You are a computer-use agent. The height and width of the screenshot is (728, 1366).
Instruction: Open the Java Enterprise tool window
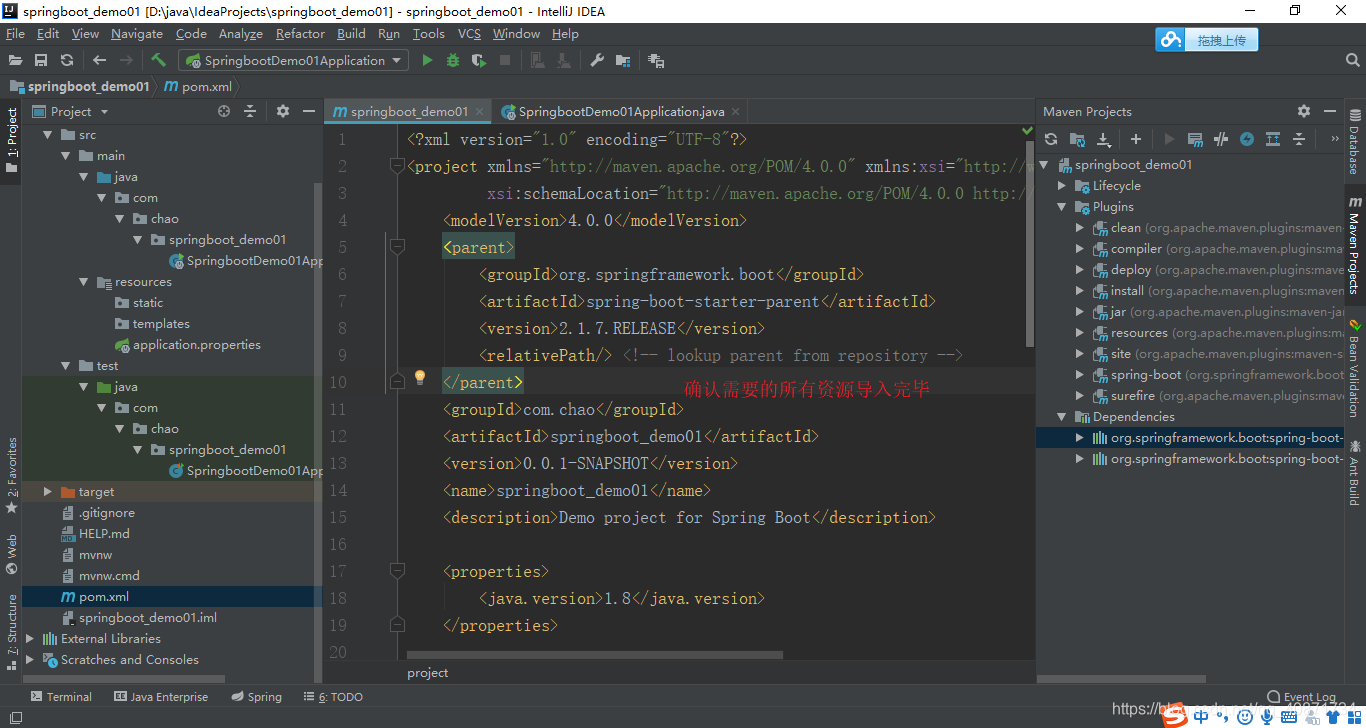[x=161, y=697]
